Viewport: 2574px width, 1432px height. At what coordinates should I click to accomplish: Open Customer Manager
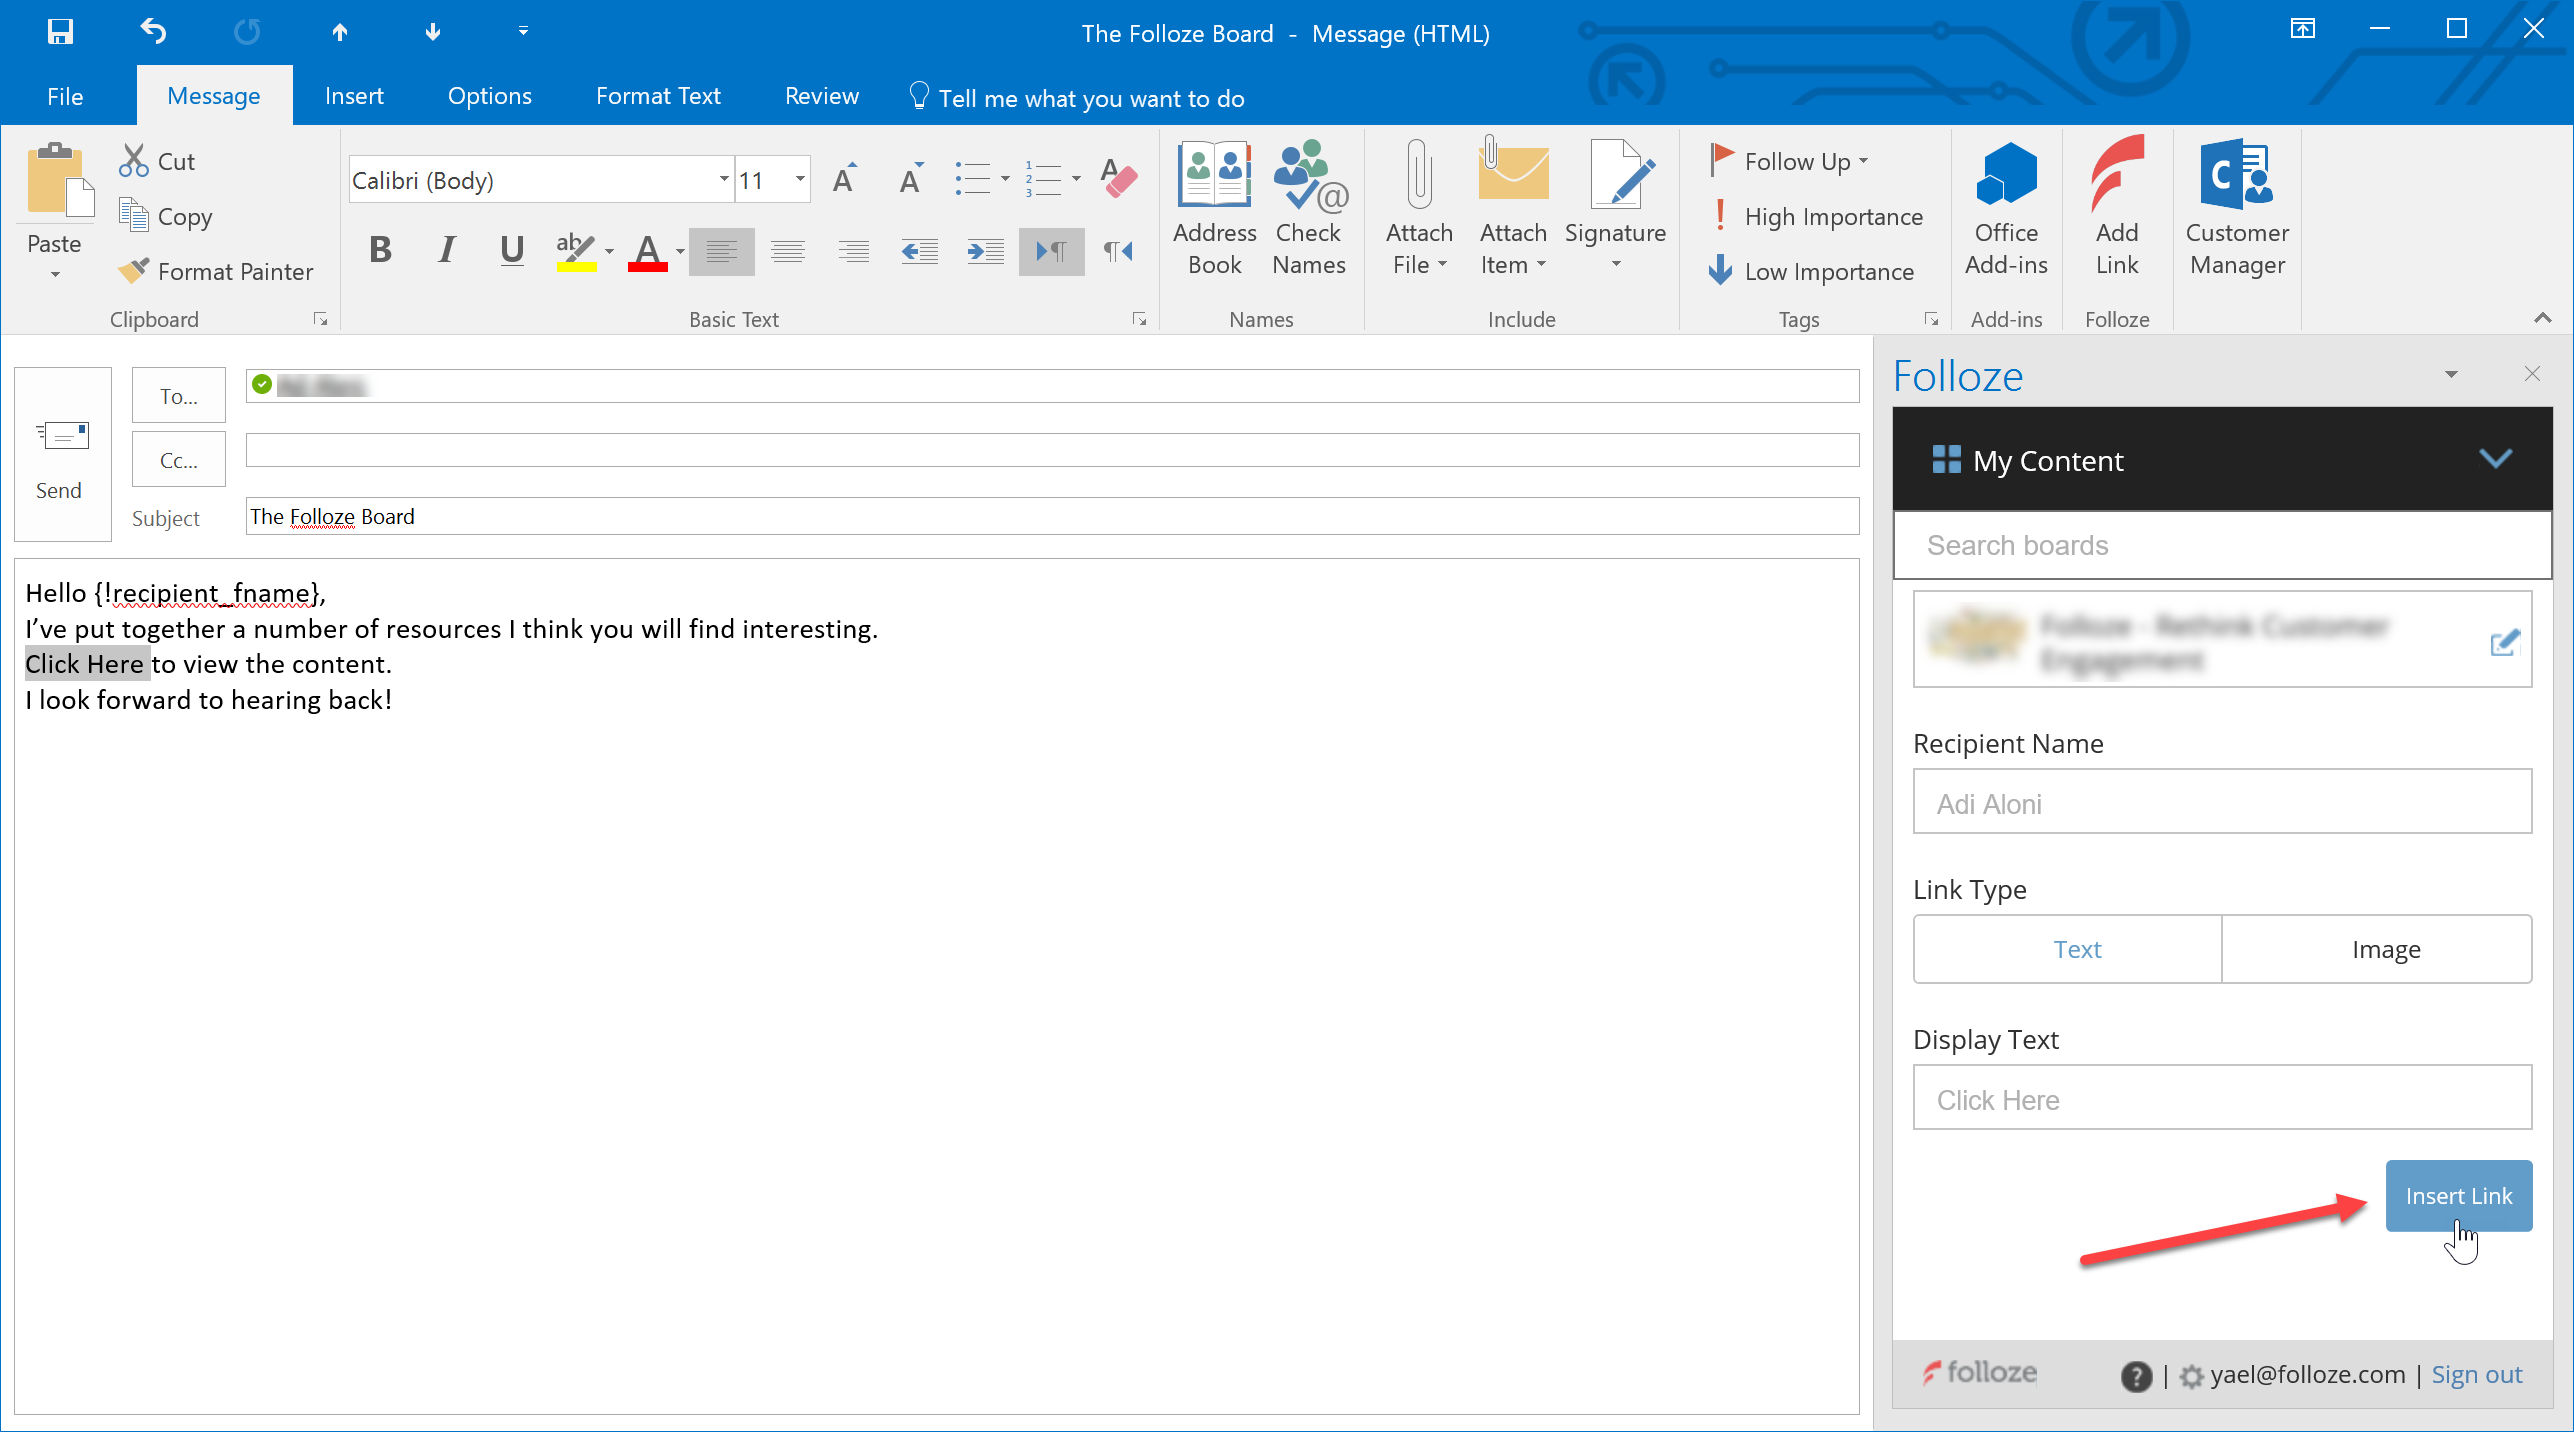tap(2237, 210)
